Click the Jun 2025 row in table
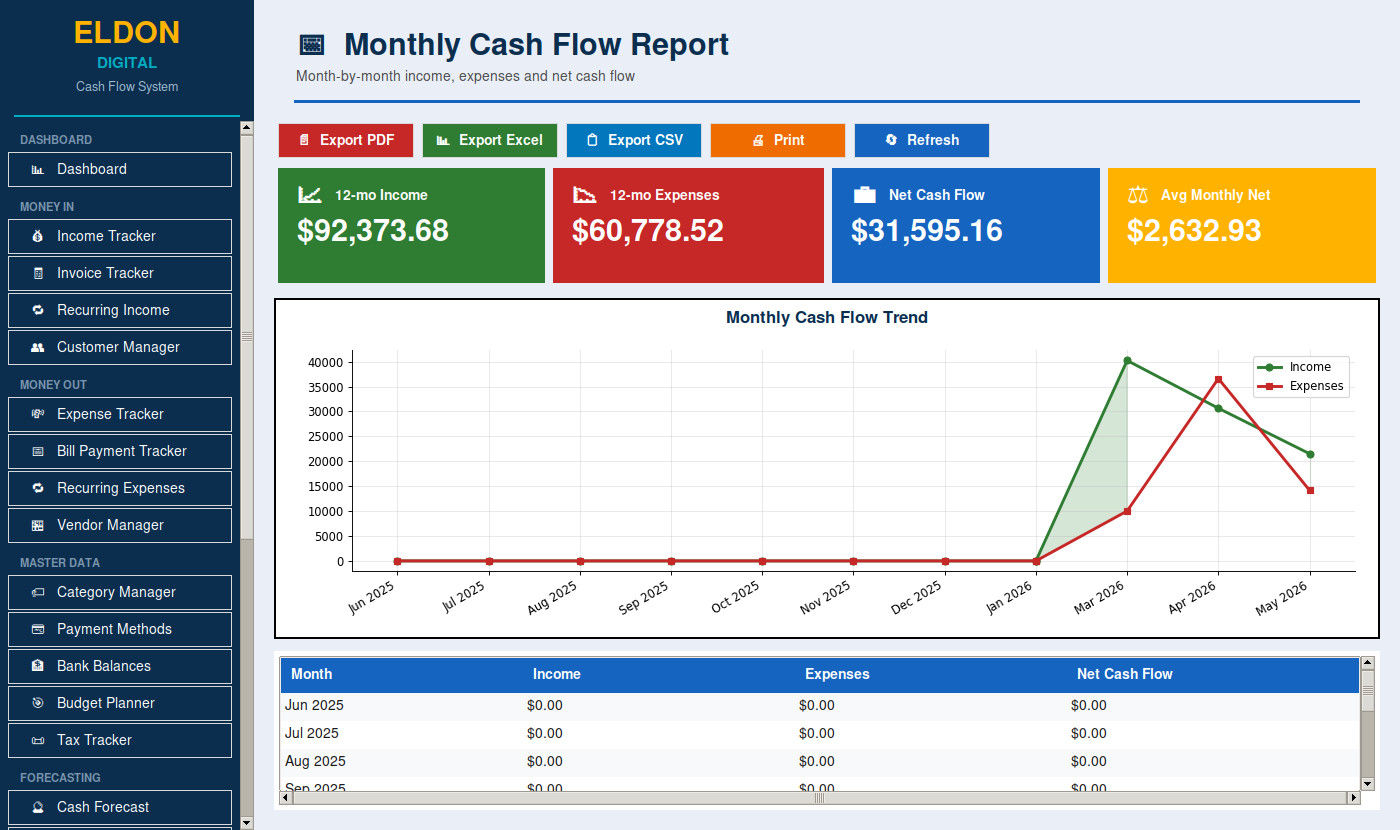1400x830 pixels. (x=820, y=706)
